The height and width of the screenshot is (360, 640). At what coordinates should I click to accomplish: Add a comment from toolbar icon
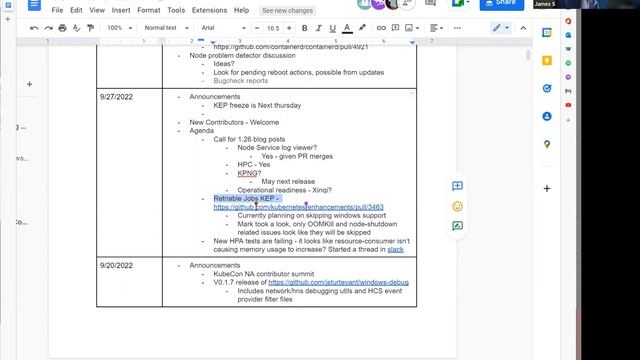pyautogui.click(x=395, y=28)
